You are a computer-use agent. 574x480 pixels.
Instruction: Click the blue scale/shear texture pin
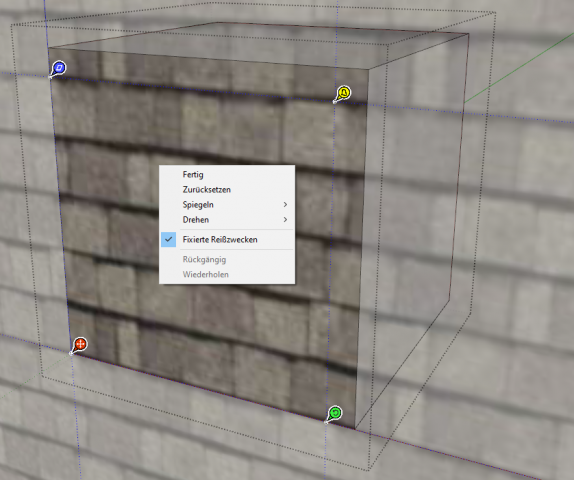pos(59,68)
